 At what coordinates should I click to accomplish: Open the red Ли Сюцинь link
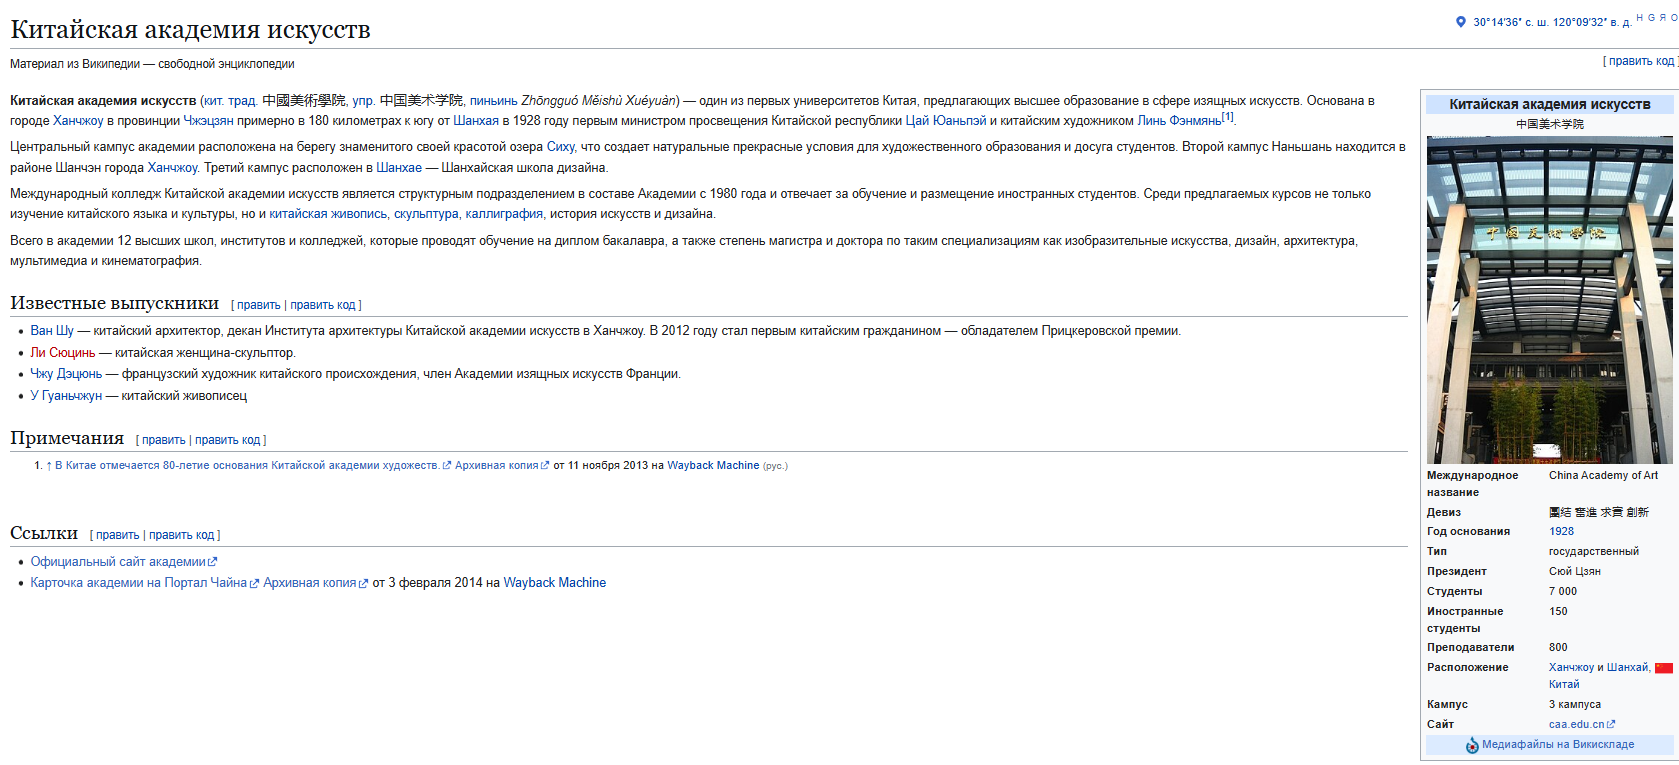(62, 353)
